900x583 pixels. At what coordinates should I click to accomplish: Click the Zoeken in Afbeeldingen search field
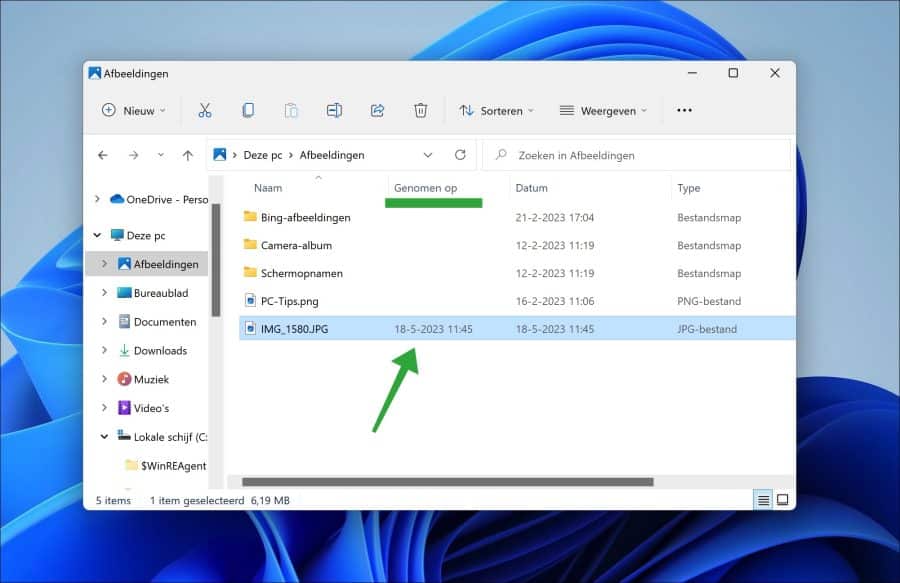point(635,155)
